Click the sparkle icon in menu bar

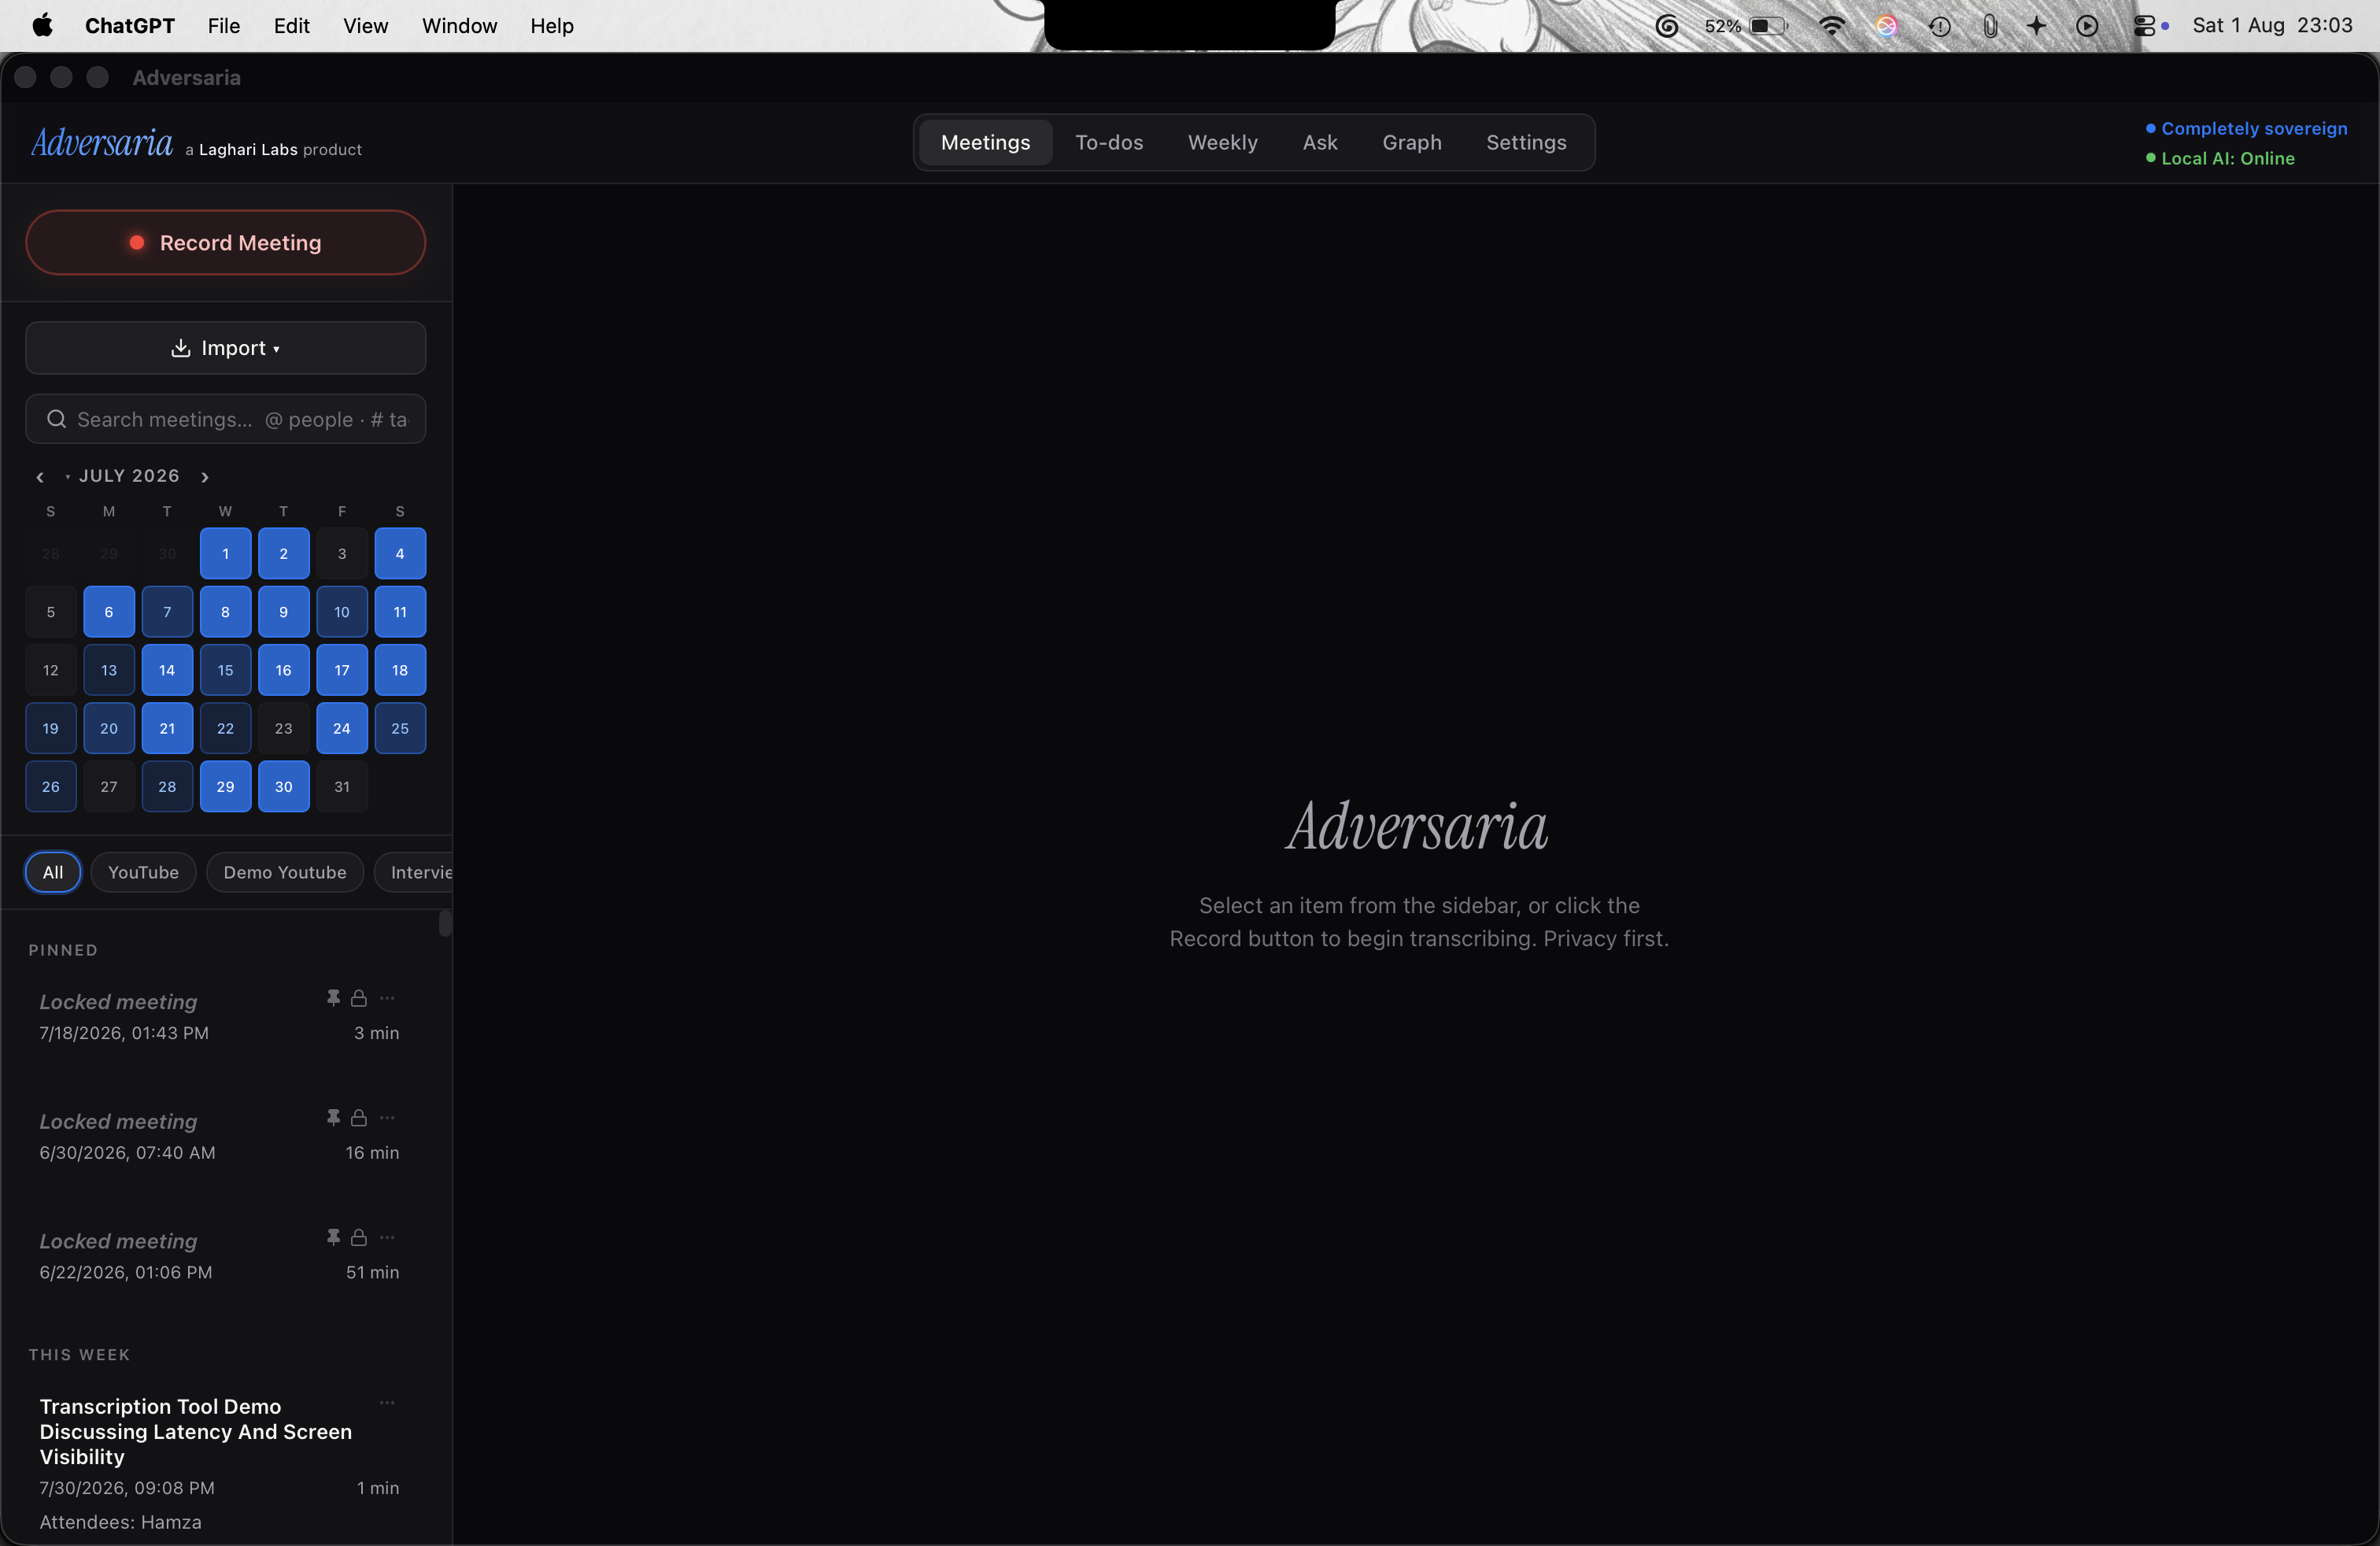(2037, 26)
